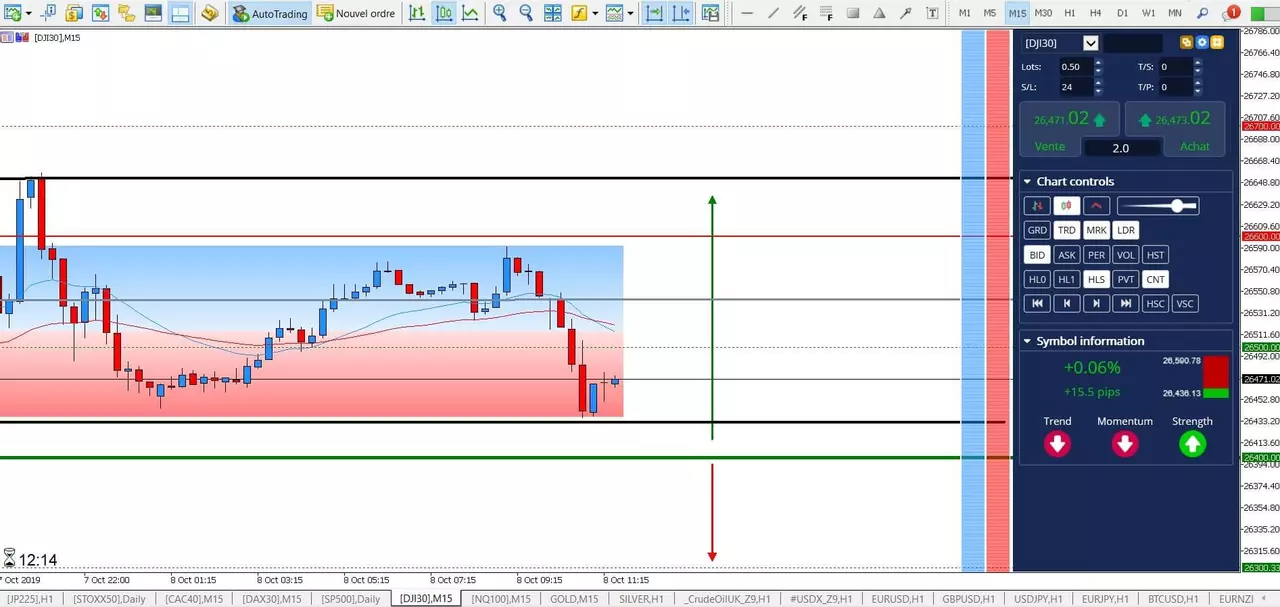Open the chart templates dropdown arrow

click(632, 14)
